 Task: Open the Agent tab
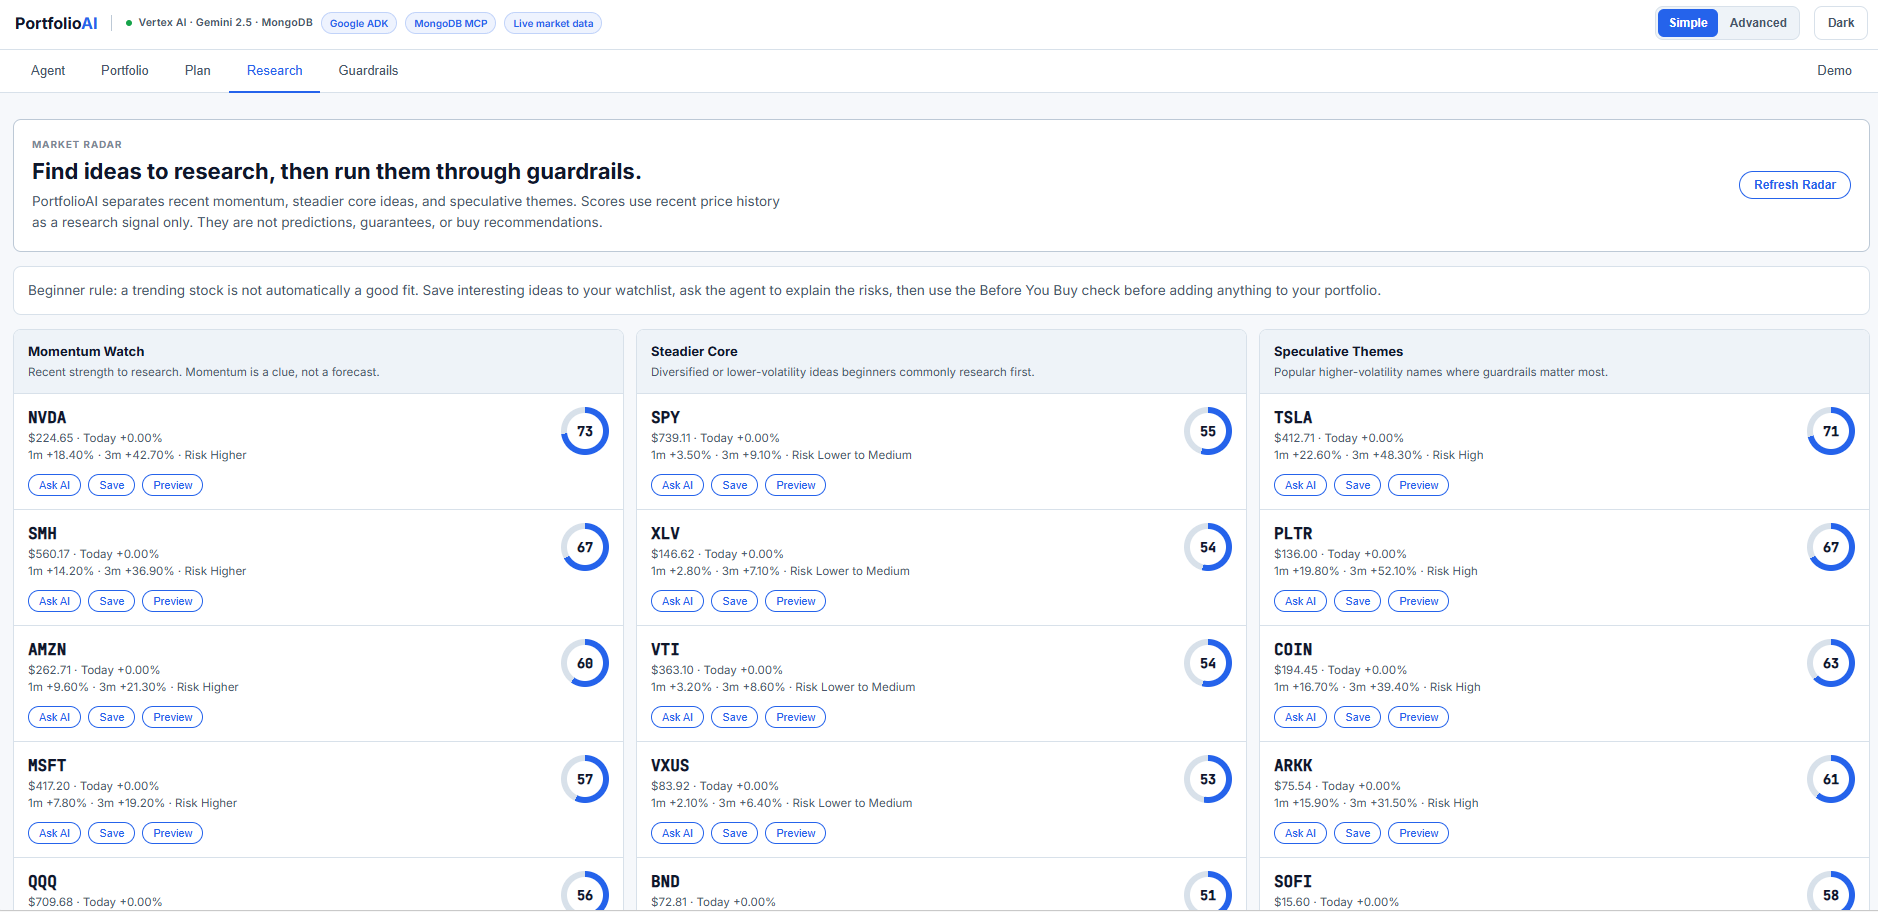pos(48,71)
